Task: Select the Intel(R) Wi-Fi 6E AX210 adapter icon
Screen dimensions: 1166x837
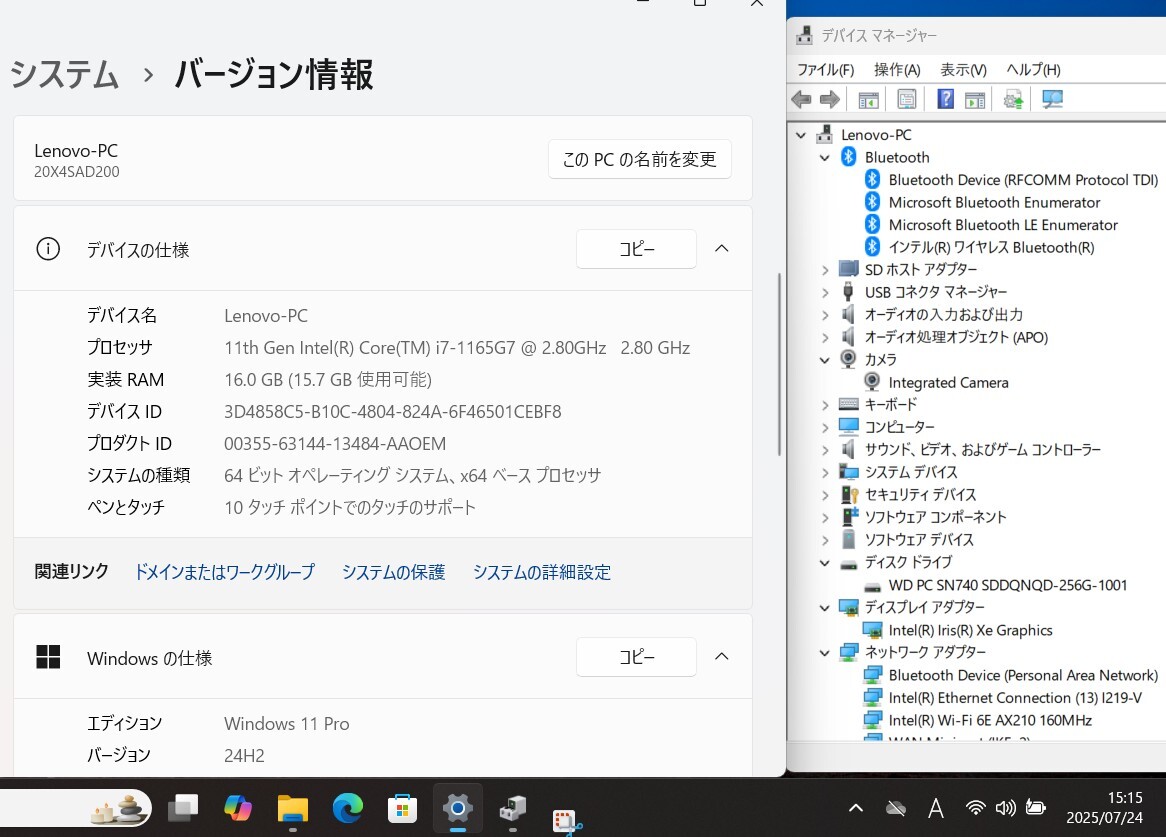Action: pos(872,720)
